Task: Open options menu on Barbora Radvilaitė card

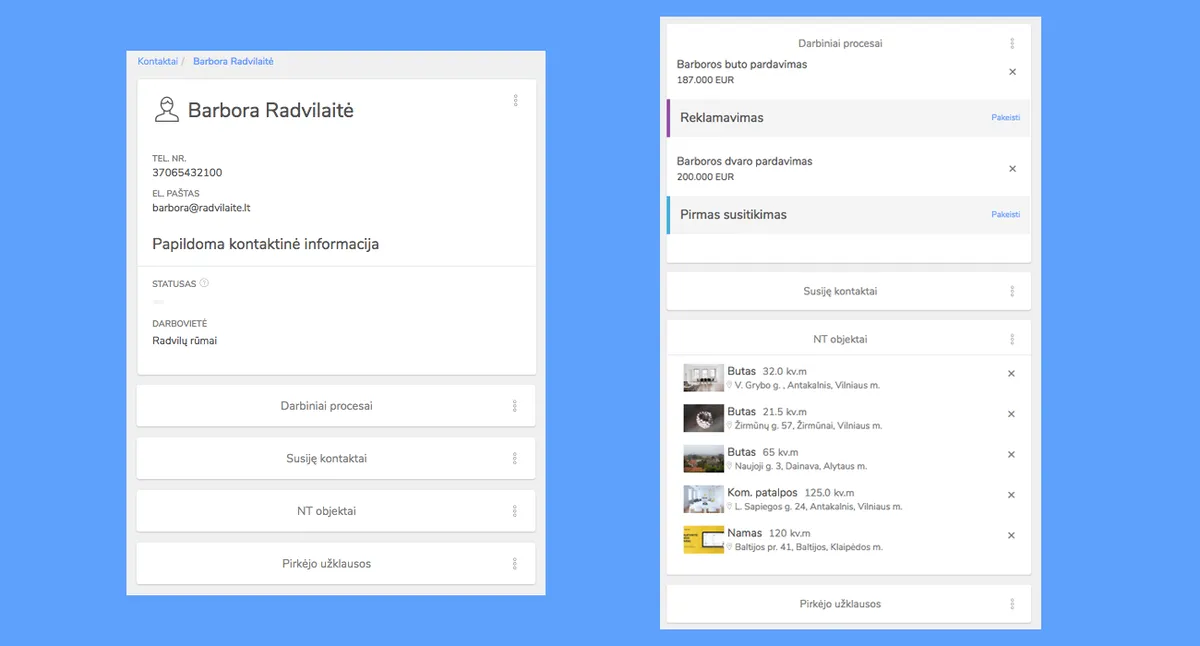Action: pos(515,101)
